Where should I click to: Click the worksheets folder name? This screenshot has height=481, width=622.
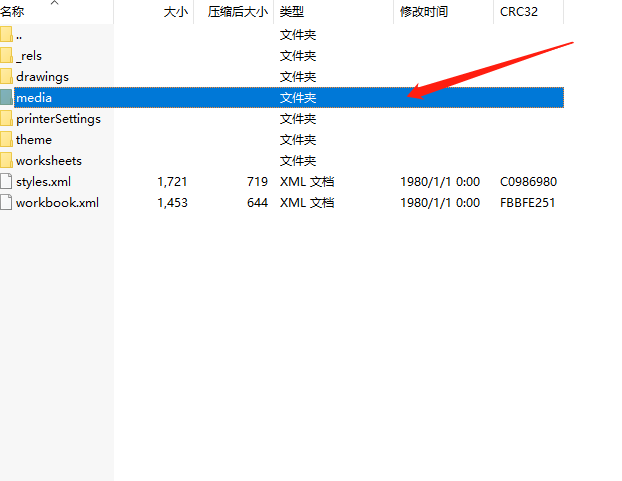[x=49, y=161]
